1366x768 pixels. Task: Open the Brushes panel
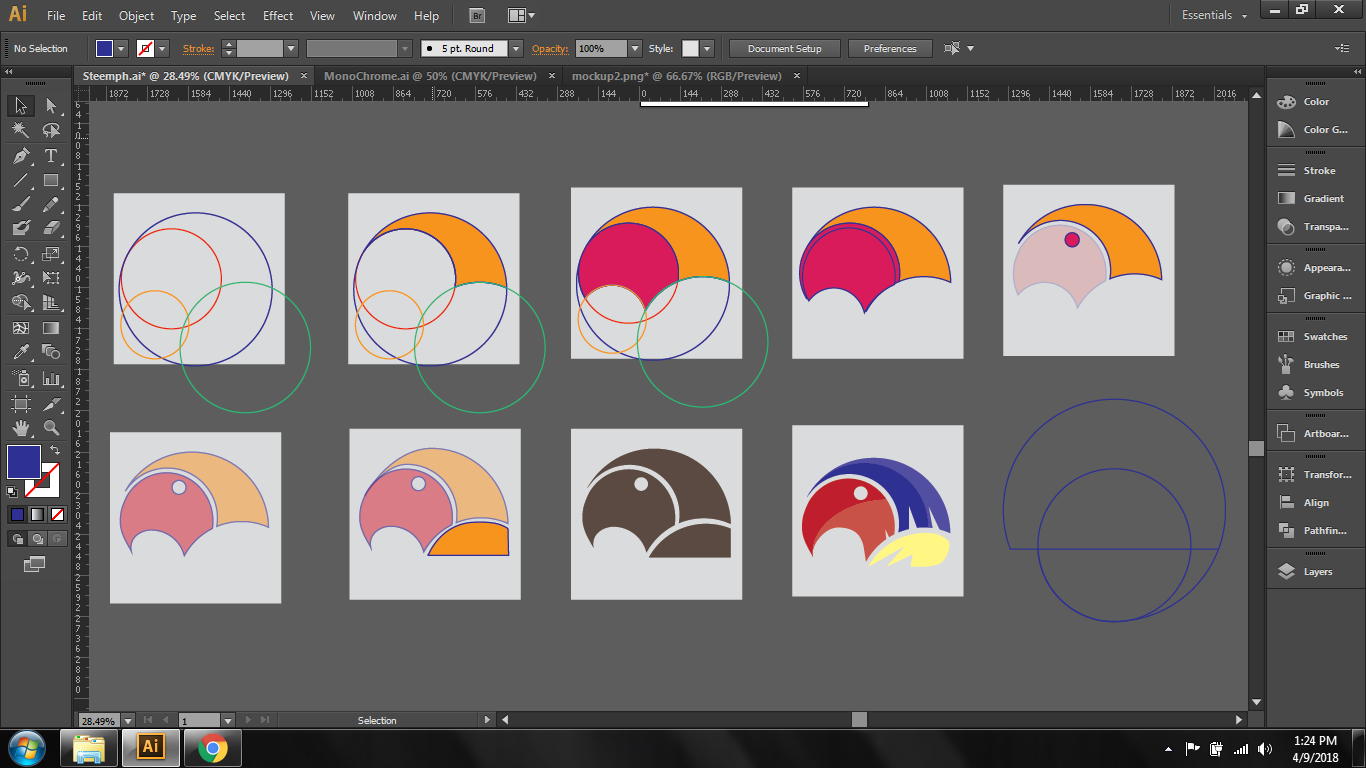pos(1308,365)
